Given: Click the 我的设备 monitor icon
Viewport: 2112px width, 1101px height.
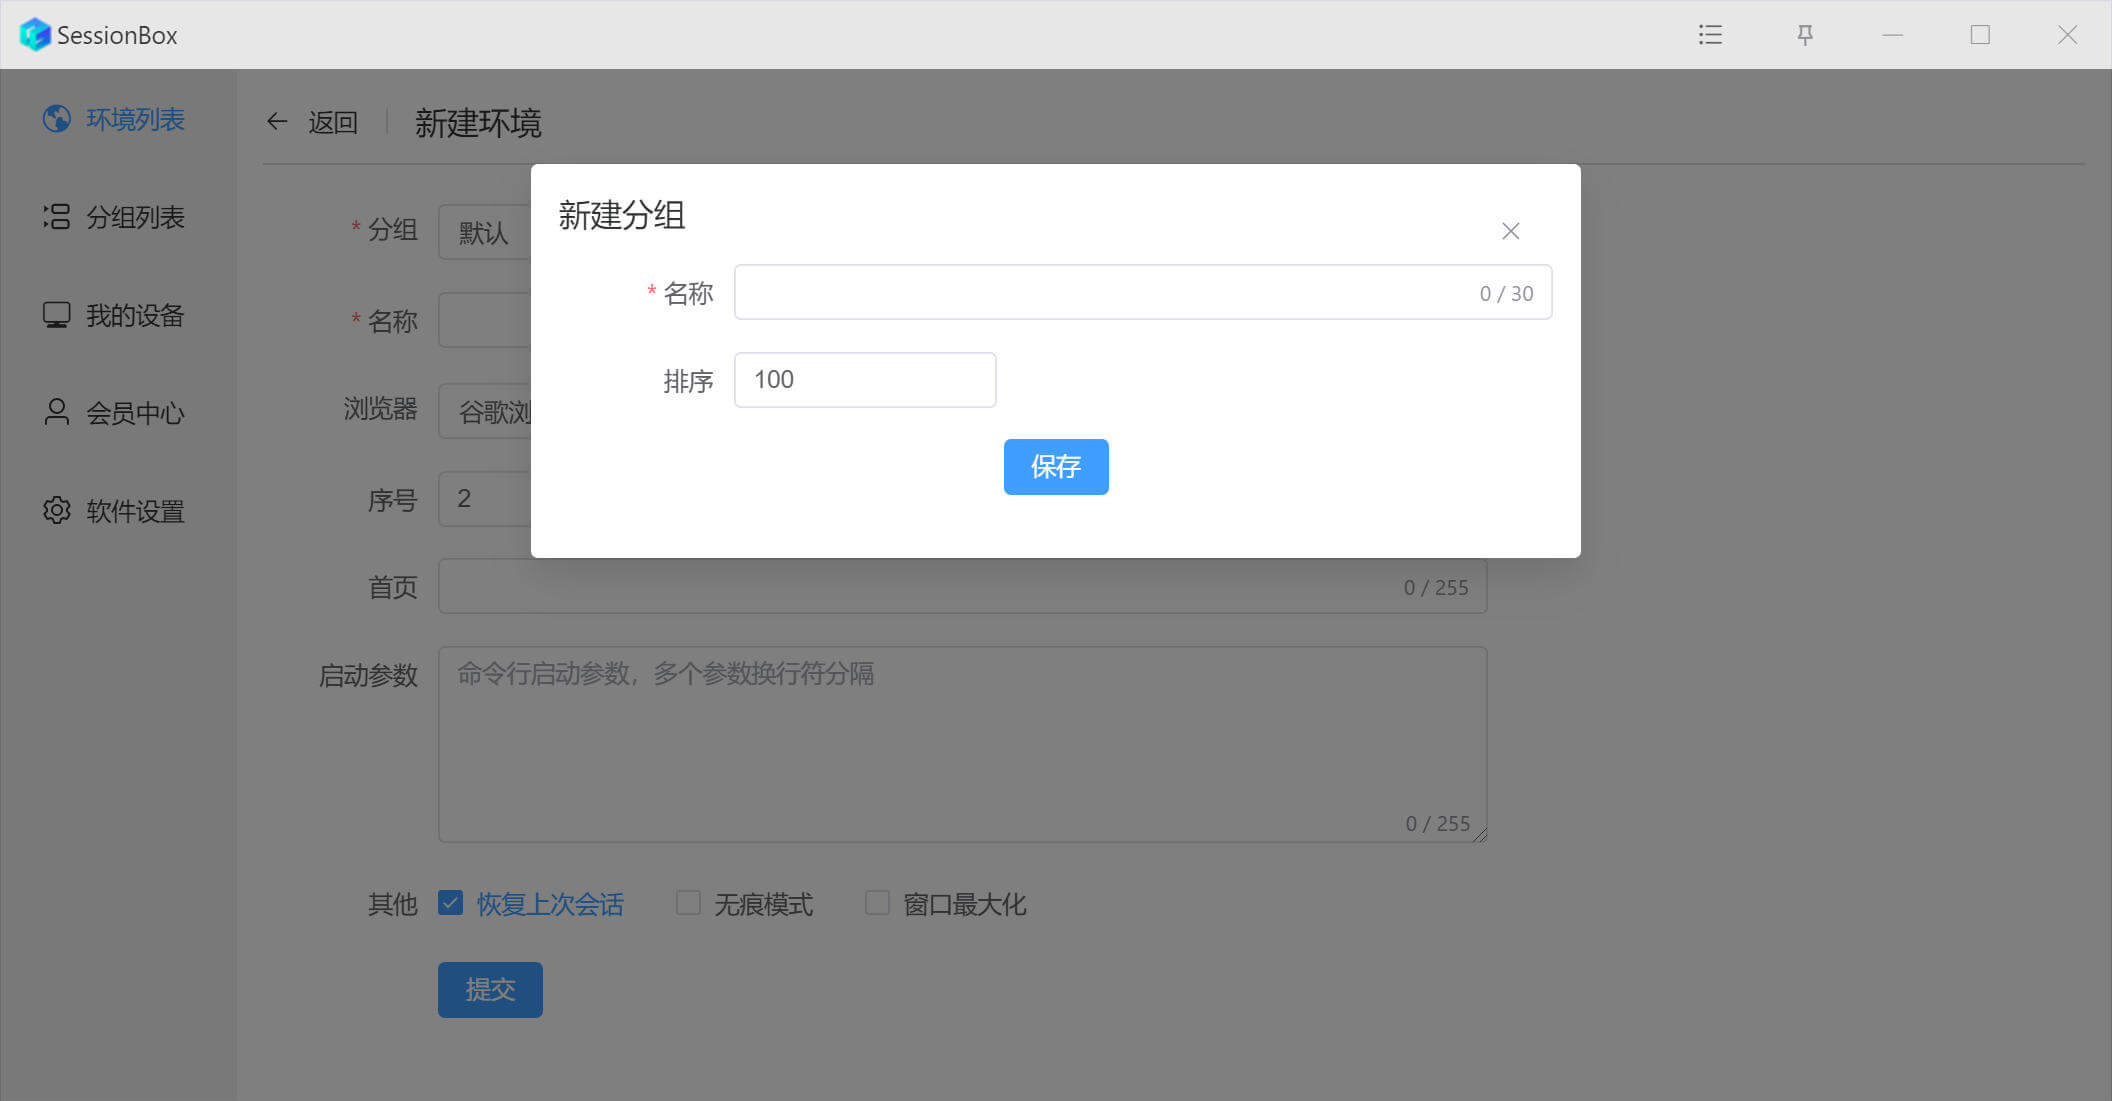Looking at the screenshot, I should point(56,315).
